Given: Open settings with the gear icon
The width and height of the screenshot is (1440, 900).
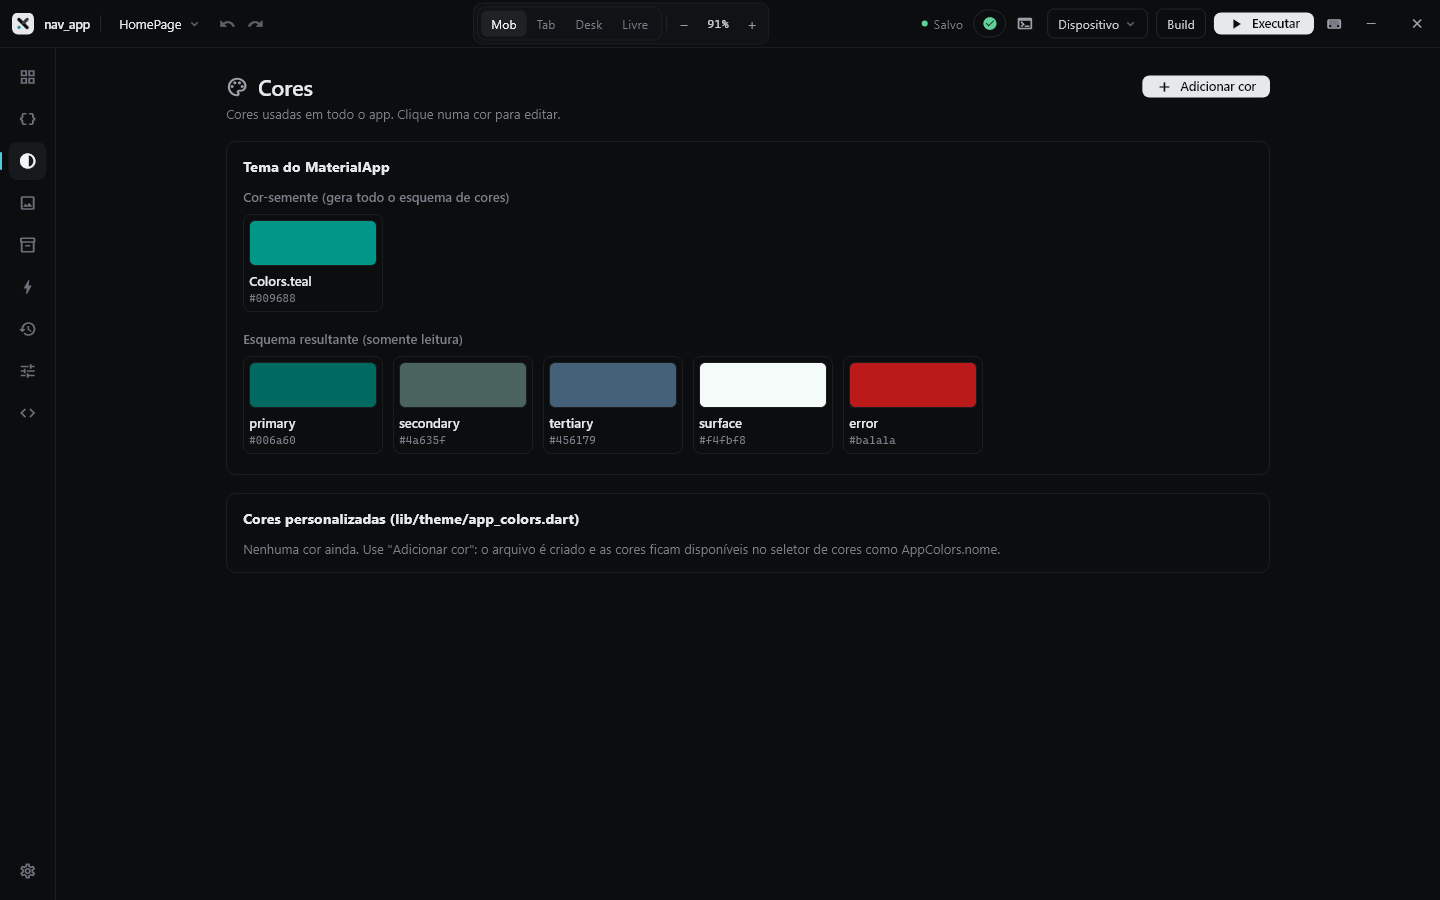Looking at the screenshot, I should tap(28, 871).
